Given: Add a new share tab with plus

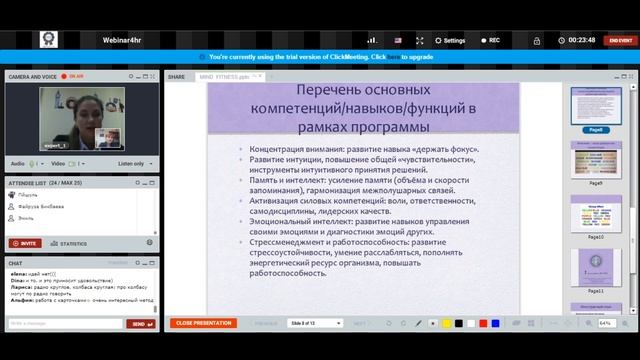Looking at the screenshot, I should tap(271, 77).
